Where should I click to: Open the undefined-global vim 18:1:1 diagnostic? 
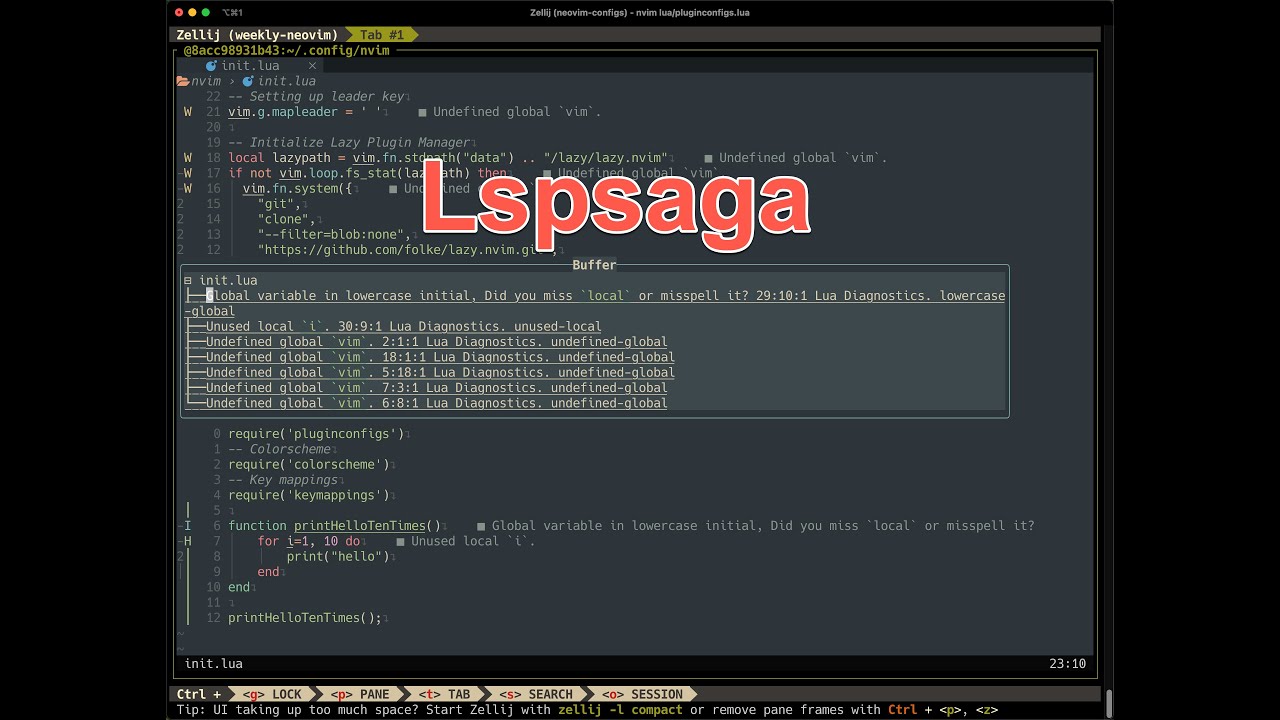click(440, 357)
